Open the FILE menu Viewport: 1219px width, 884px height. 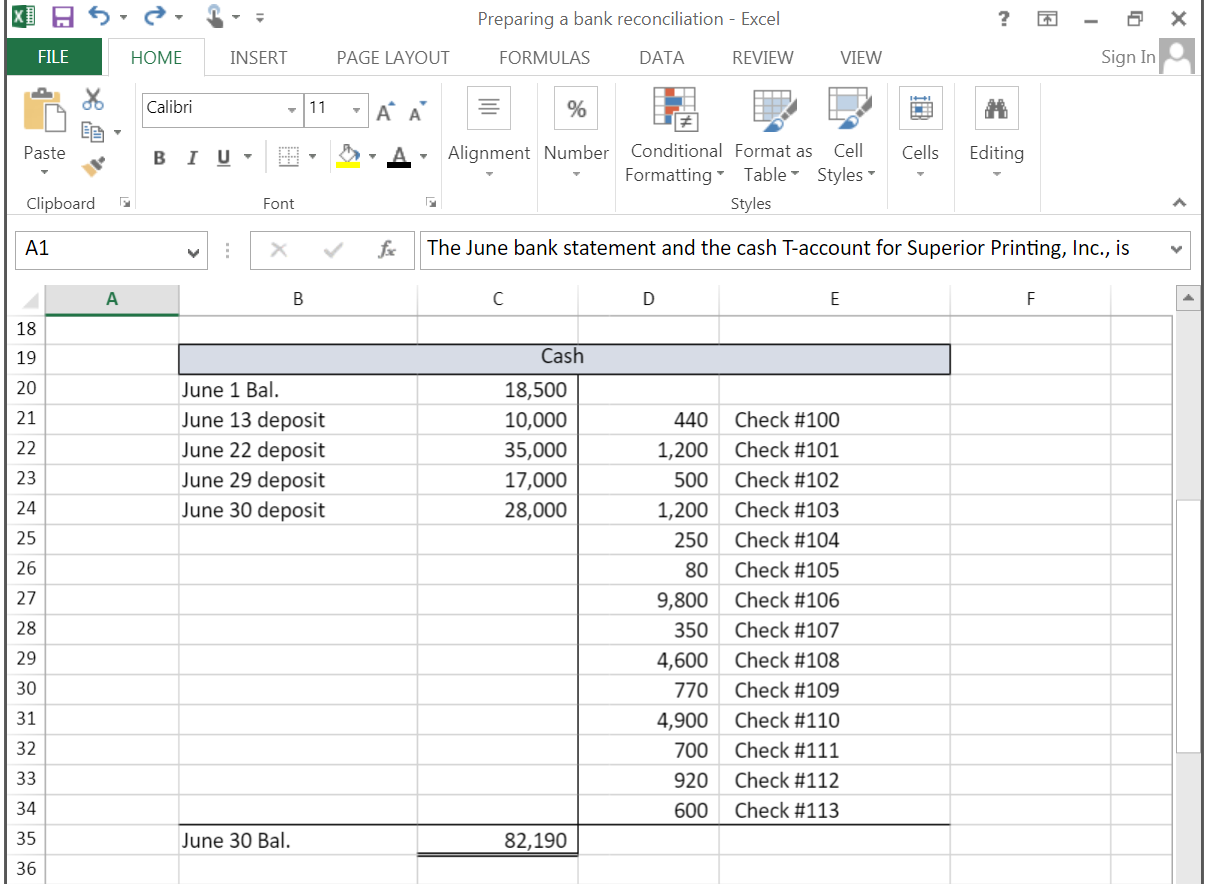pyautogui.click(x=53, y=57)
